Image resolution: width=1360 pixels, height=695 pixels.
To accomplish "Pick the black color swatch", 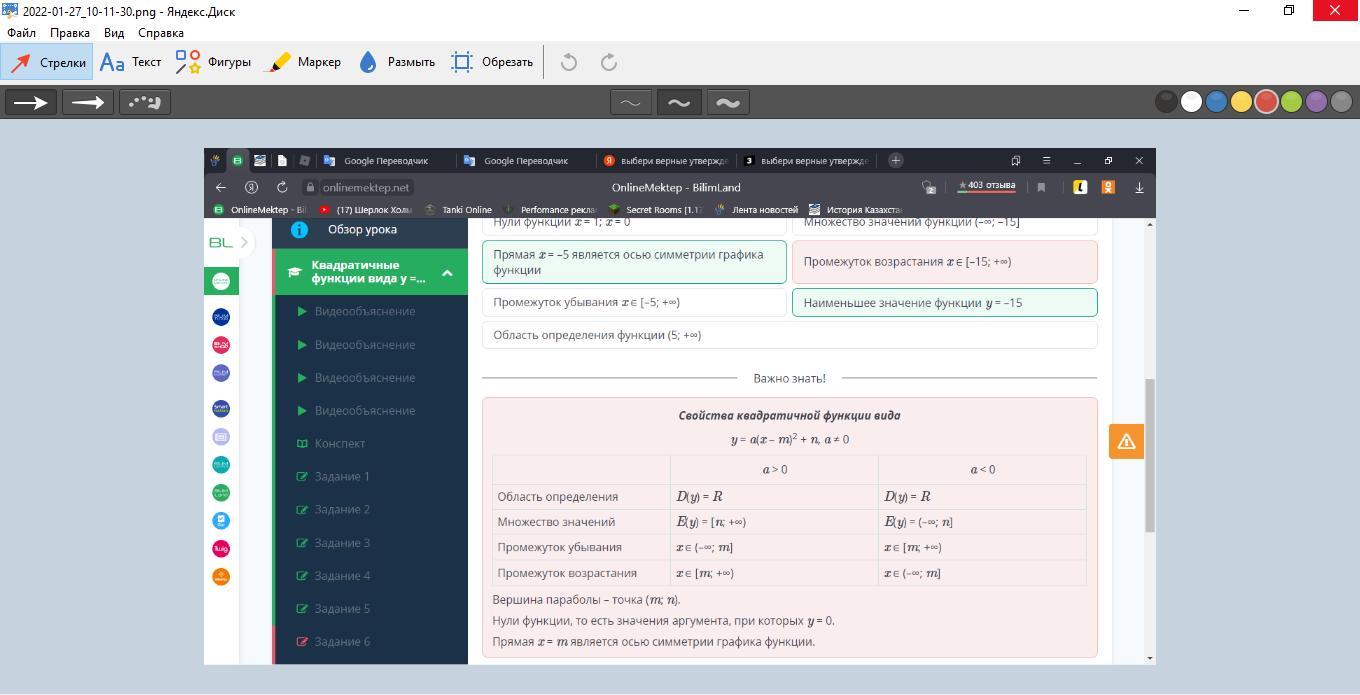I will pos(1166,101).
